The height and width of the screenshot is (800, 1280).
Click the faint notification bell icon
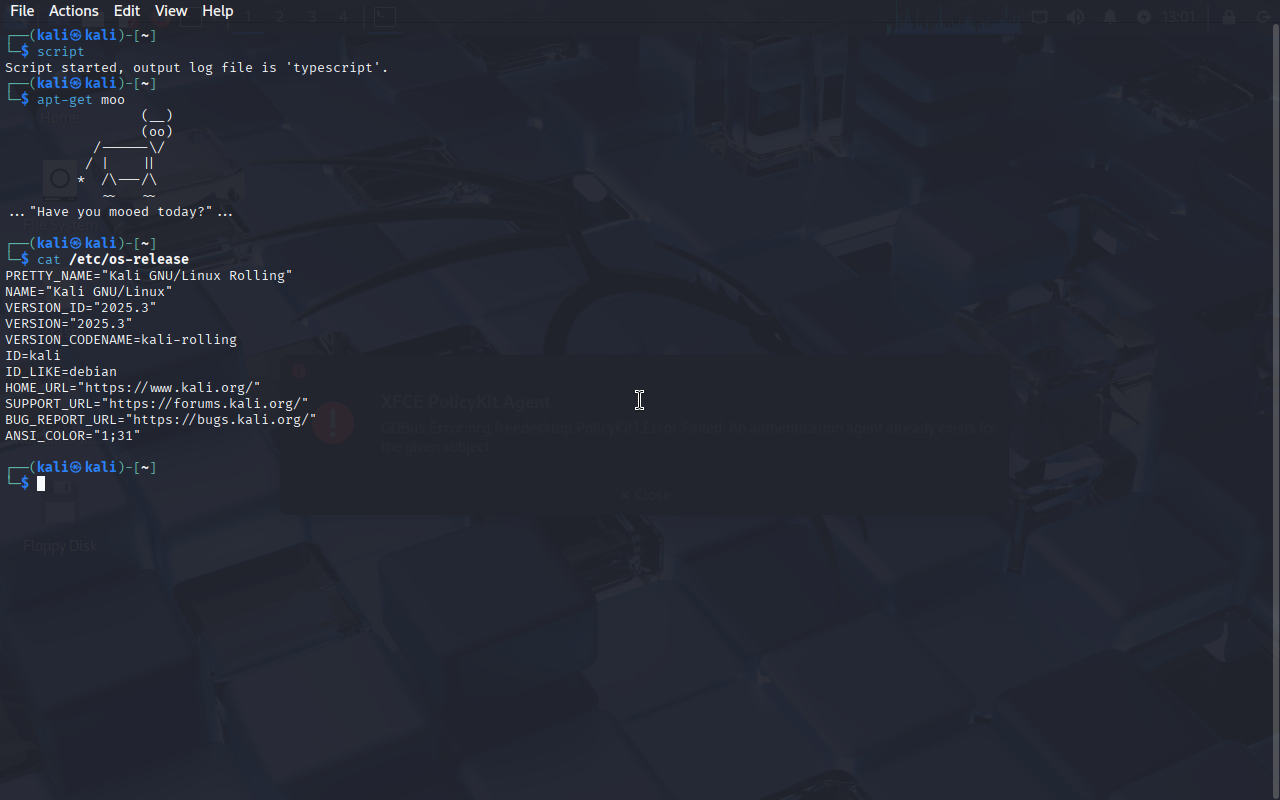[1110, 17]
